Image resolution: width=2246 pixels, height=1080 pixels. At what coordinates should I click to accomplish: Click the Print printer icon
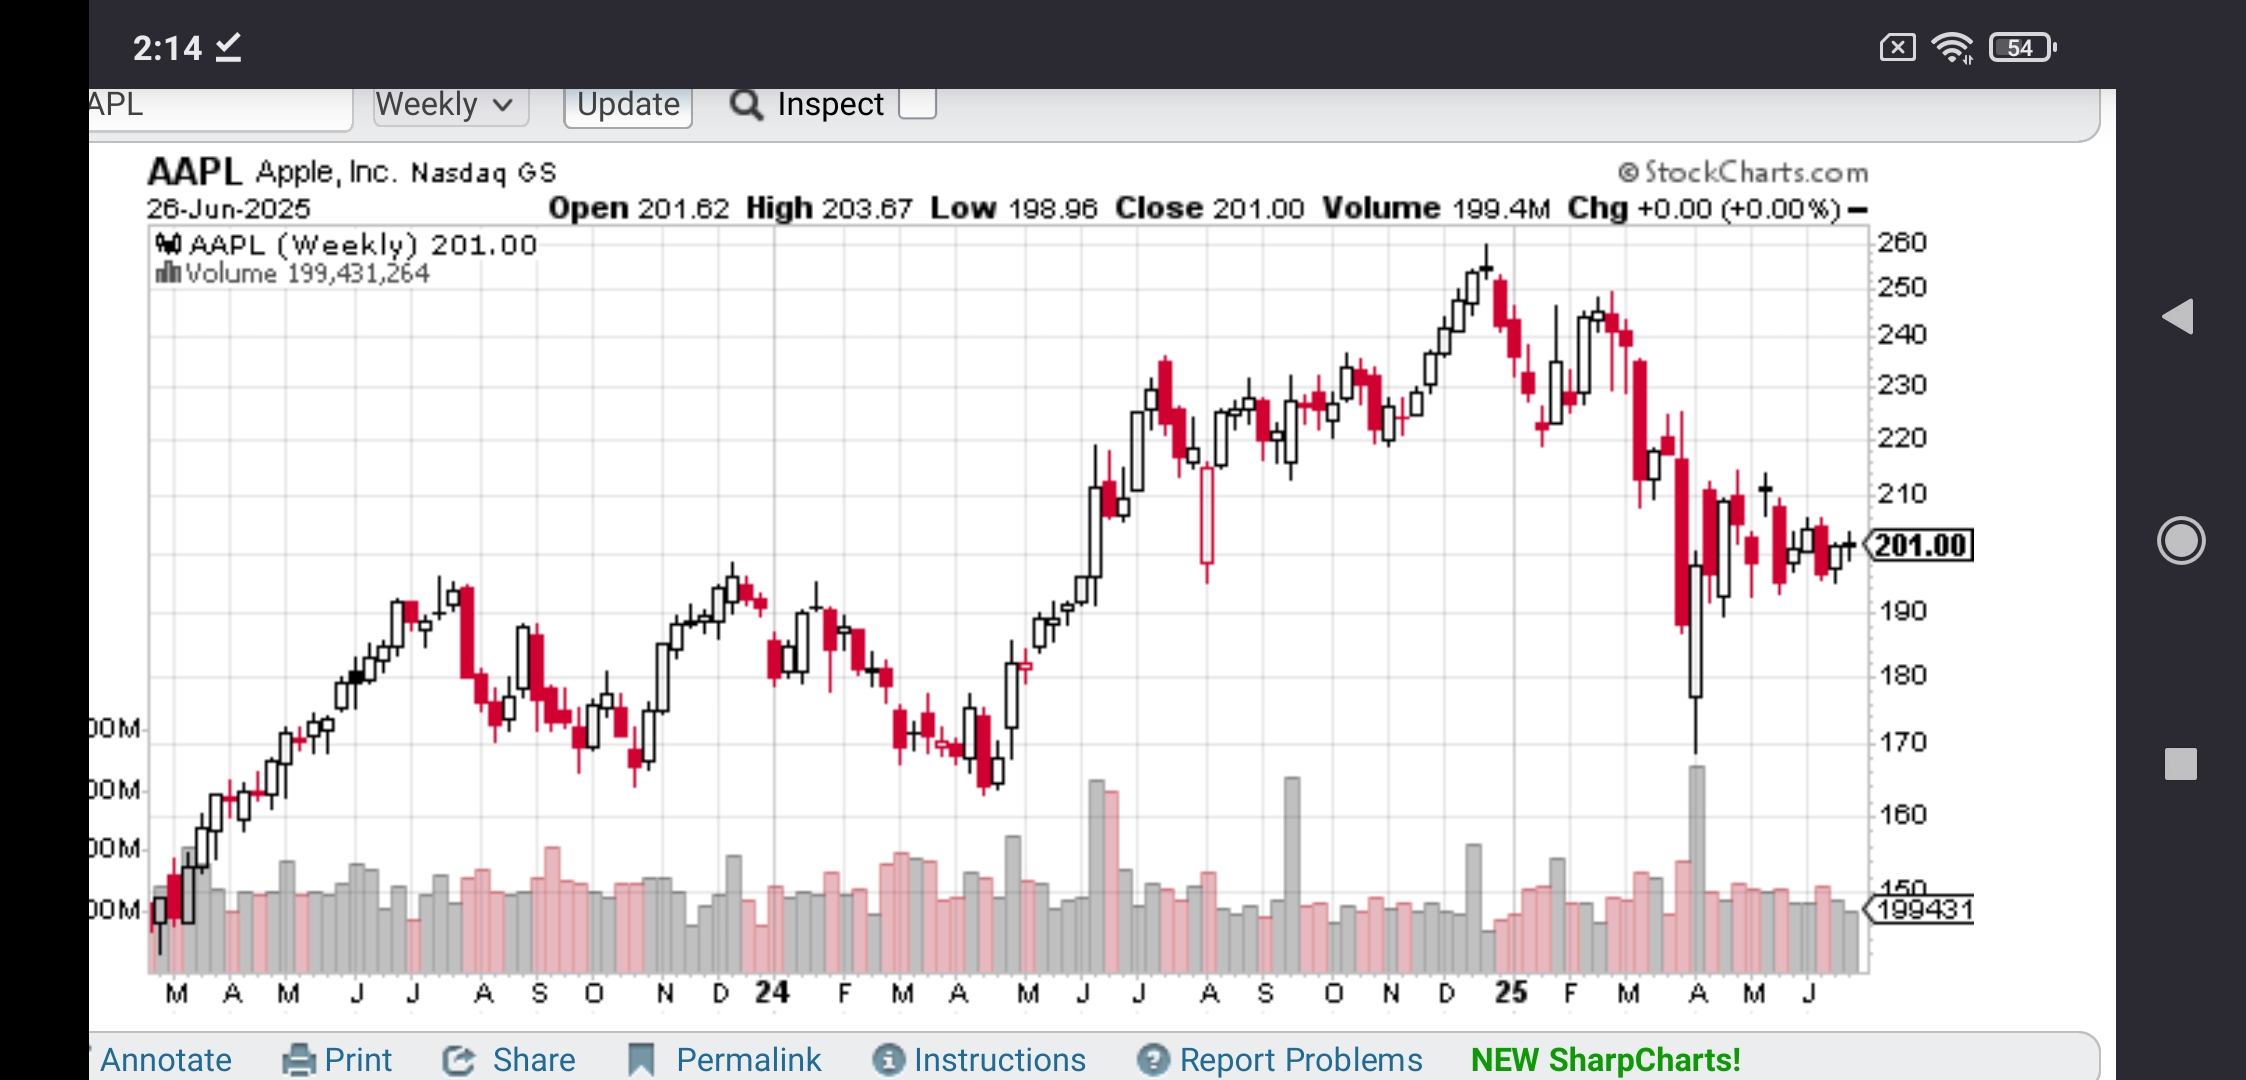point(299,1060)
